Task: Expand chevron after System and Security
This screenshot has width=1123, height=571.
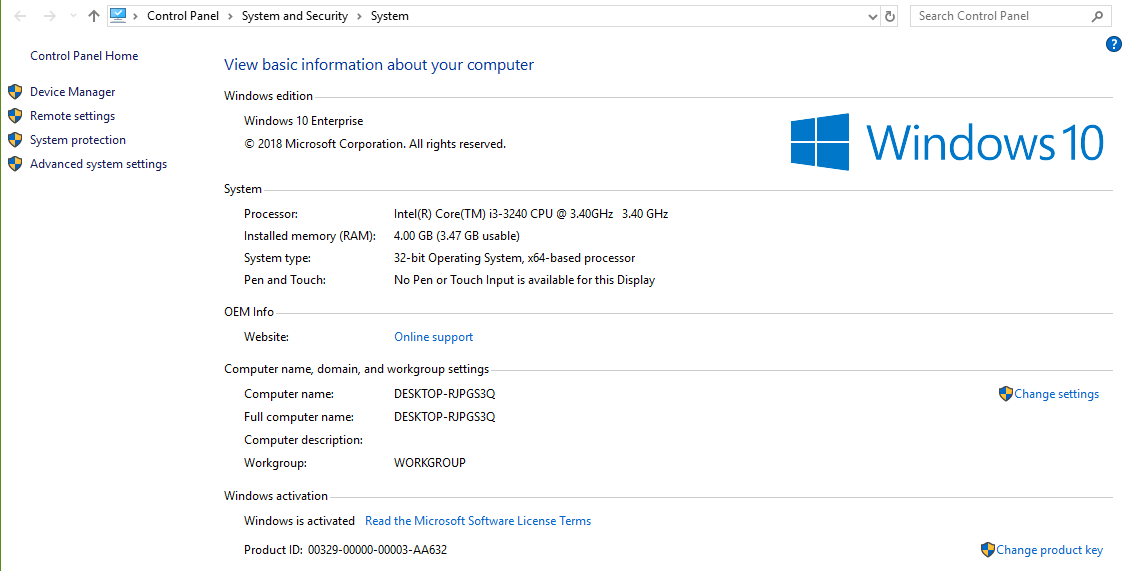Action: tap(359, 16)
